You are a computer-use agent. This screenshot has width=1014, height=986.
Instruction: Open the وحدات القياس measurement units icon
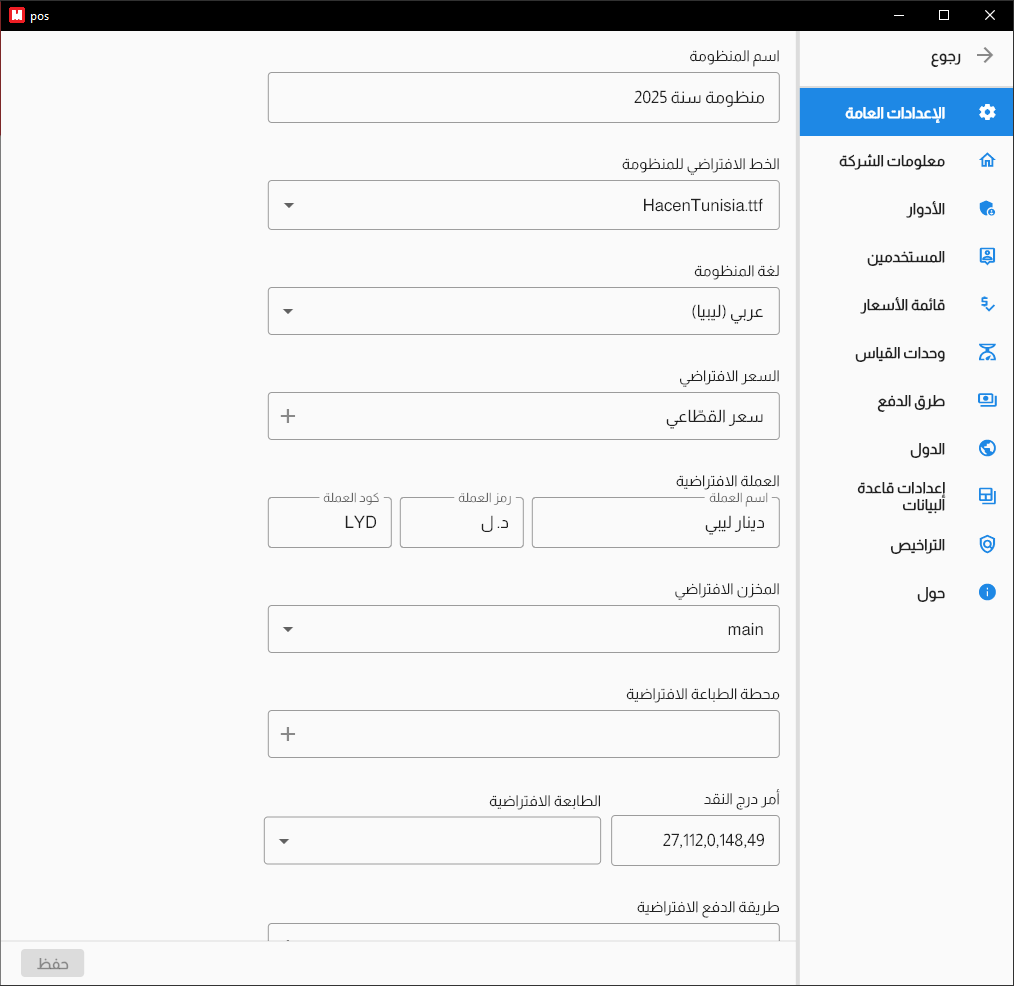click(x=987, y=352)
